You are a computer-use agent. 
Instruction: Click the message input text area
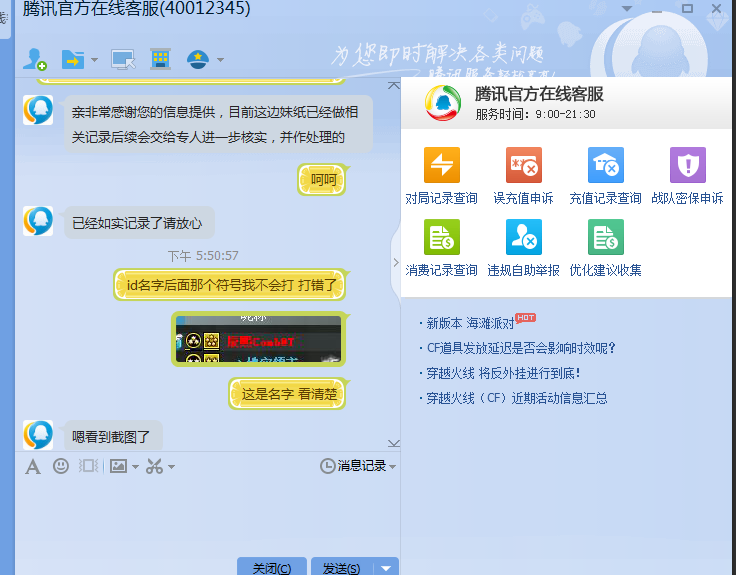[207, 514]
